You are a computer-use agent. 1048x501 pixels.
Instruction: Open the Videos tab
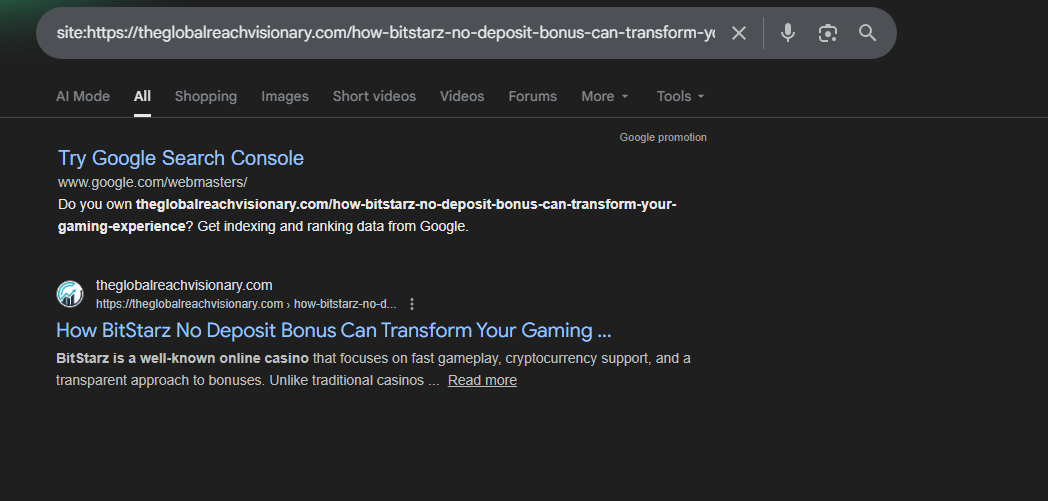coord(462,96)
